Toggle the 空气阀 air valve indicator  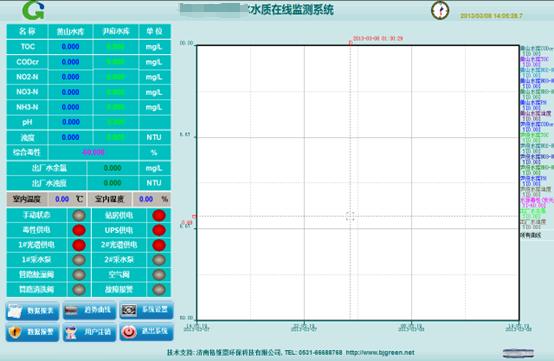(159, 274)
